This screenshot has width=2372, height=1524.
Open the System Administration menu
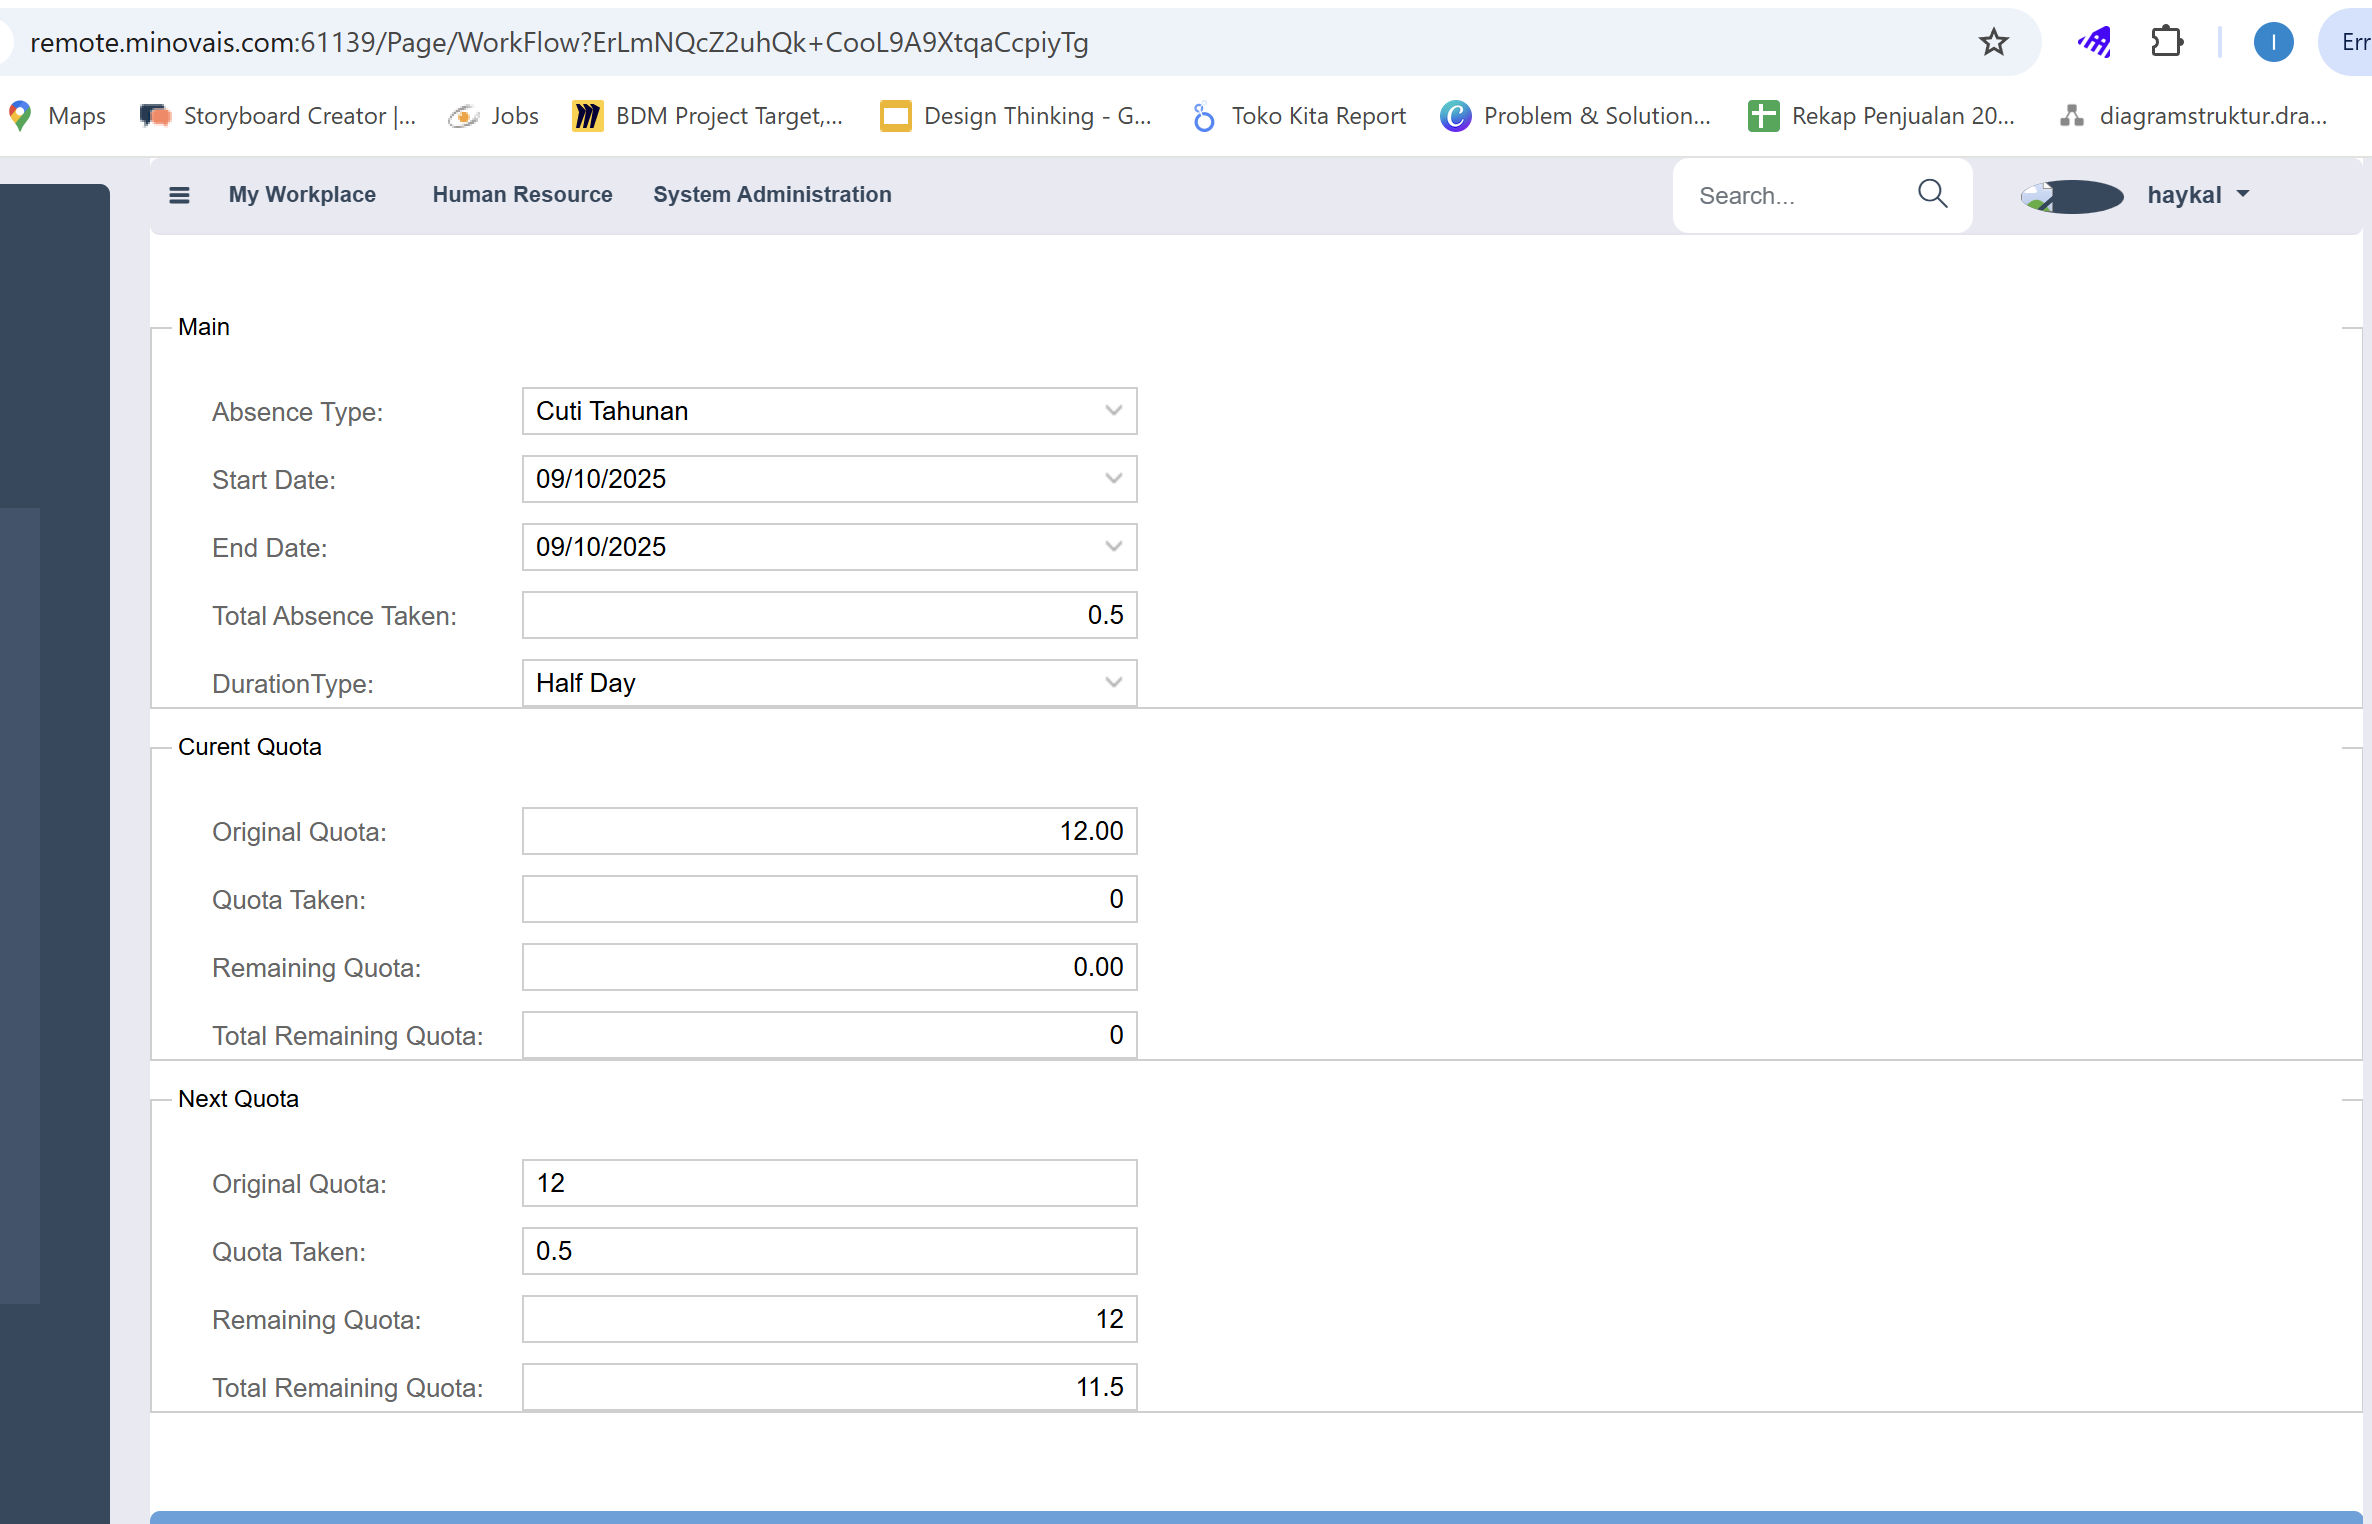tap(772, 195)
